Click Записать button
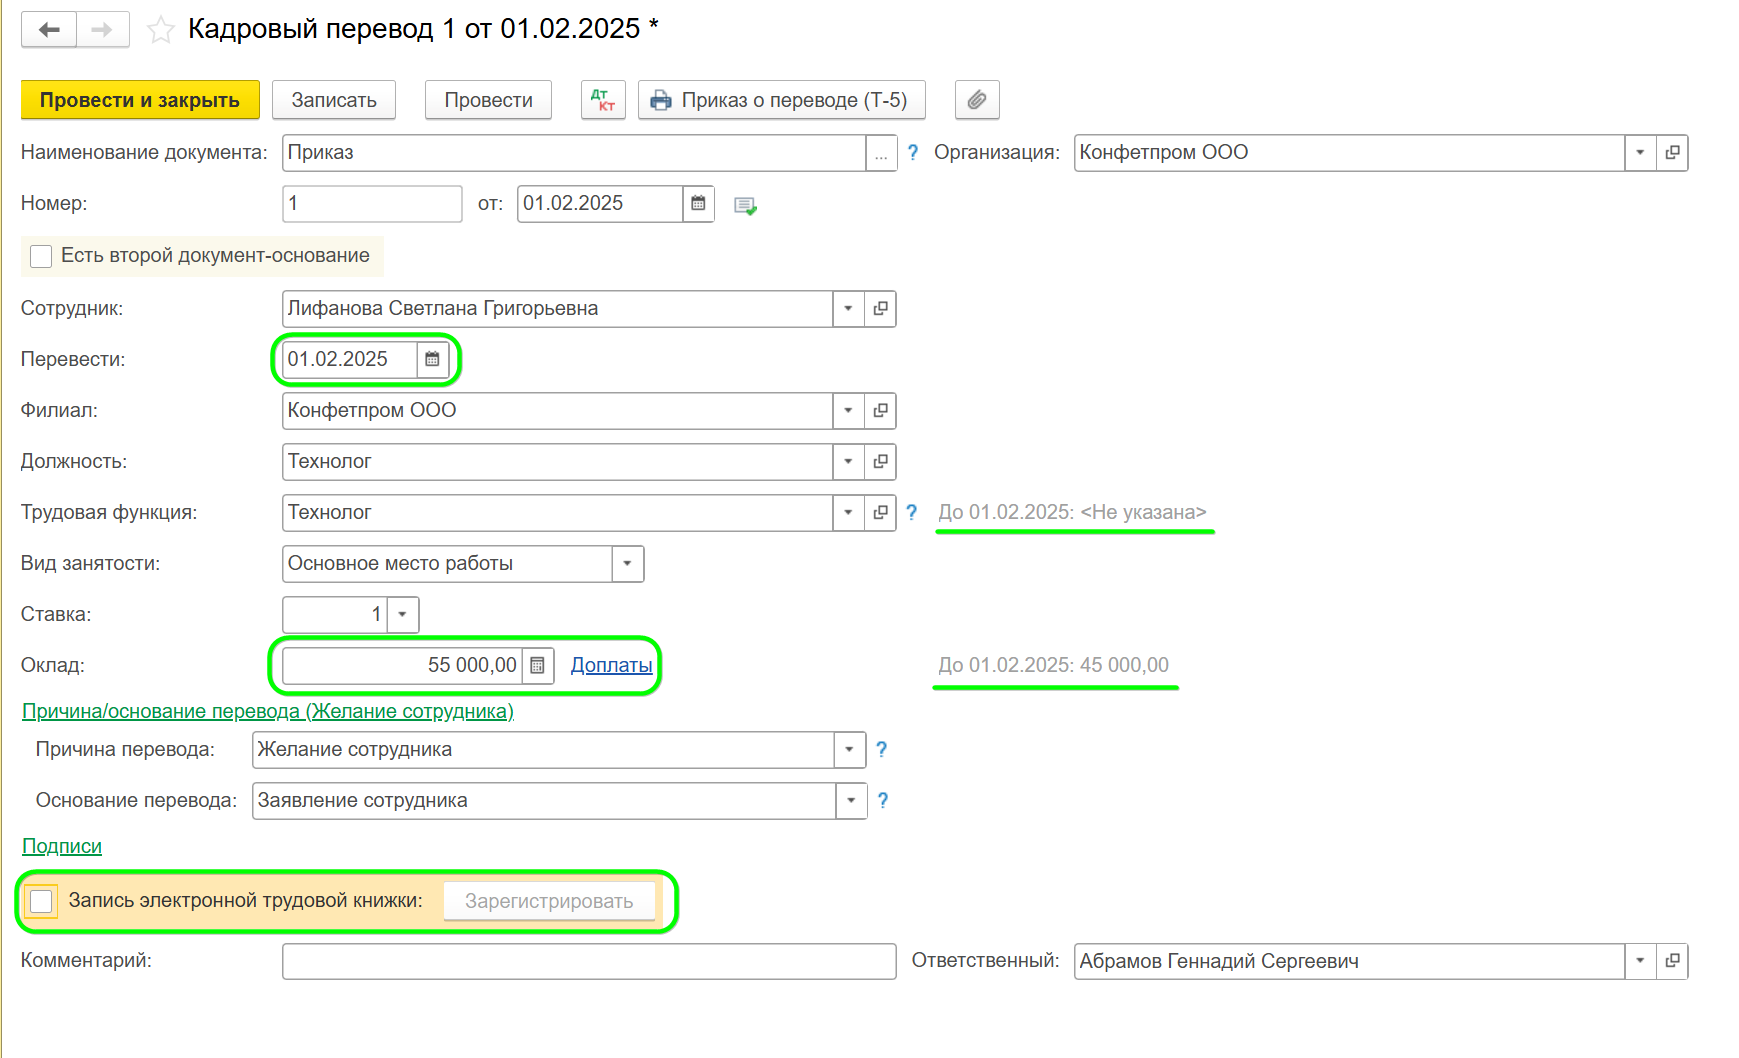This screenshot has width=1739, height=1058. (334, 100)
